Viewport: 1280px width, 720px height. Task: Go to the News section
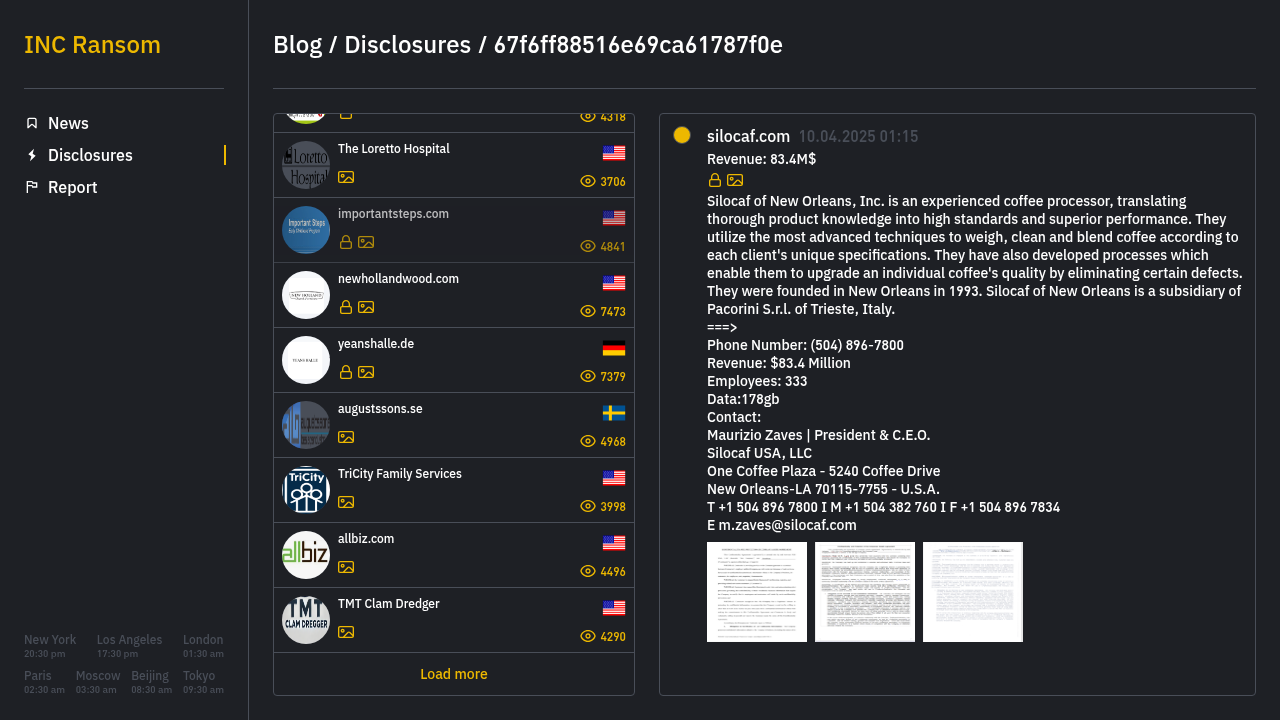coord(68,123)
